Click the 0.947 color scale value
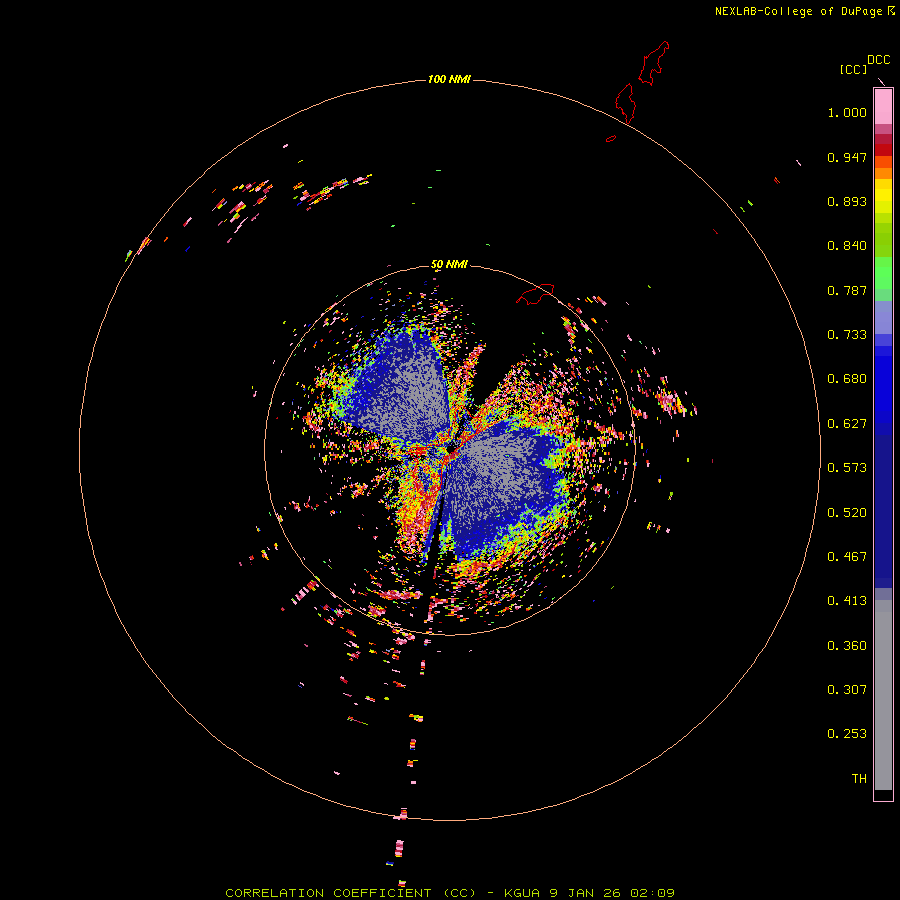This screenshot has height=900, width=900. pos(847,157)
